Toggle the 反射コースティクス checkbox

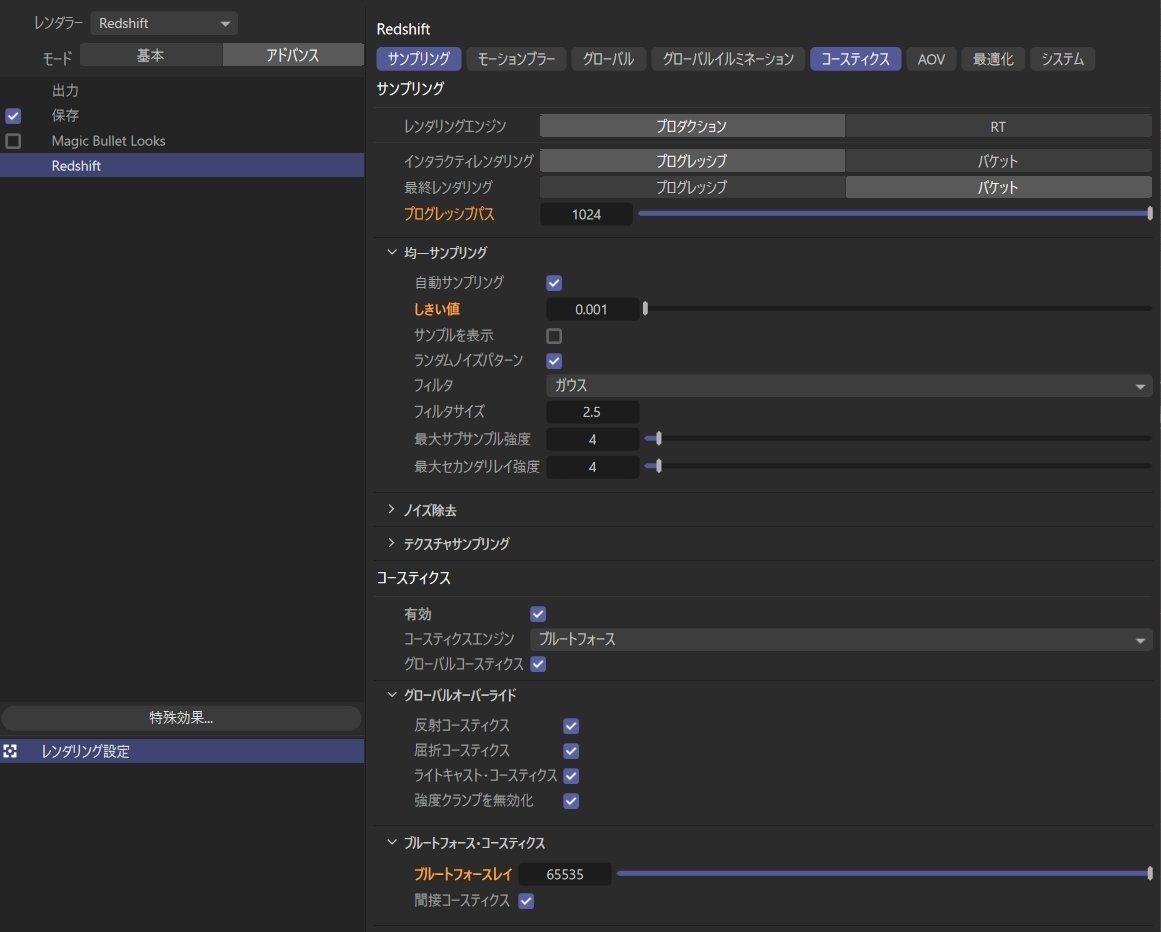(571, 726)
